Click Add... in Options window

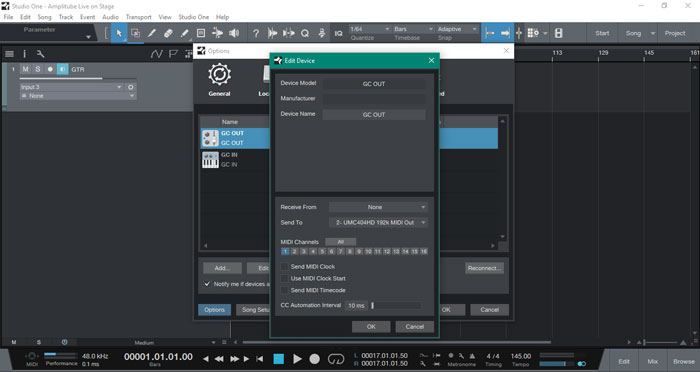222,268
